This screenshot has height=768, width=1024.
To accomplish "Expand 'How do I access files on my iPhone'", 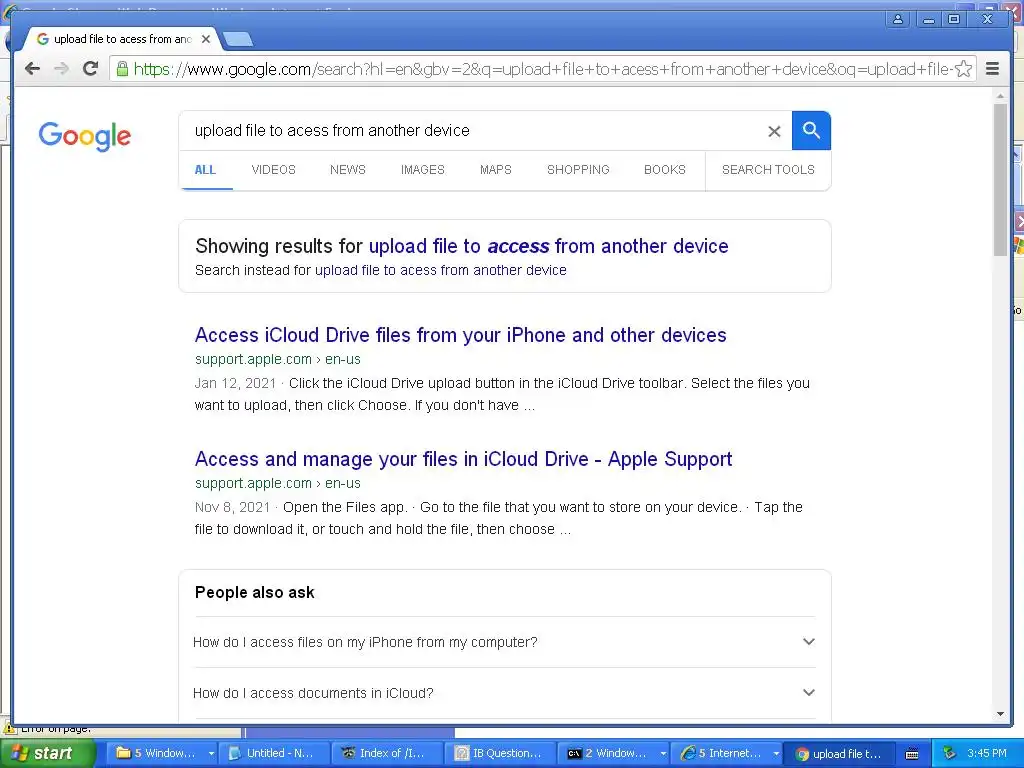I will [x=504, y=642].
